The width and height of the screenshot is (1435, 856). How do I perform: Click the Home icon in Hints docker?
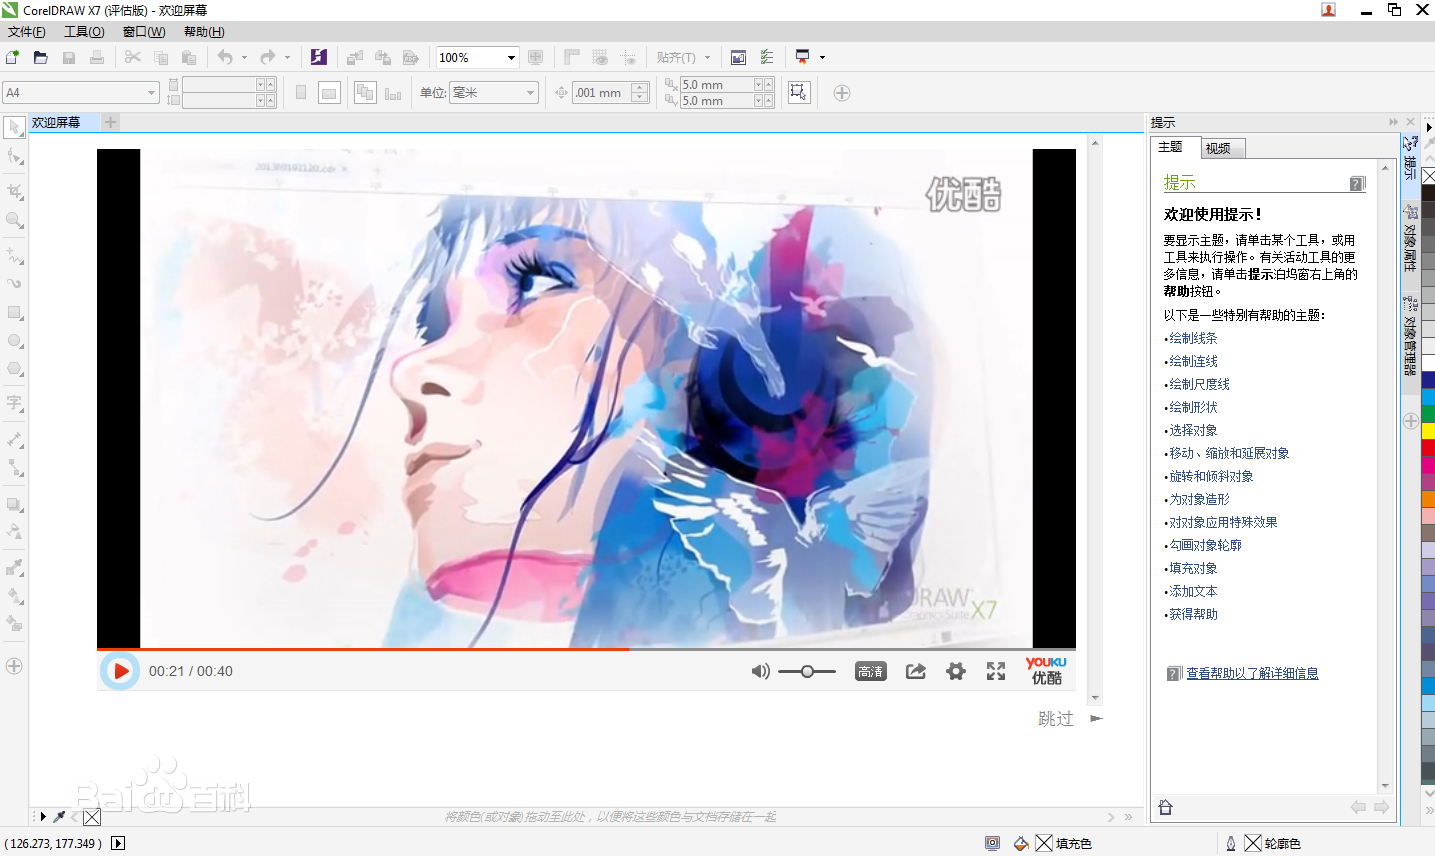click(x=1165, y=808)
